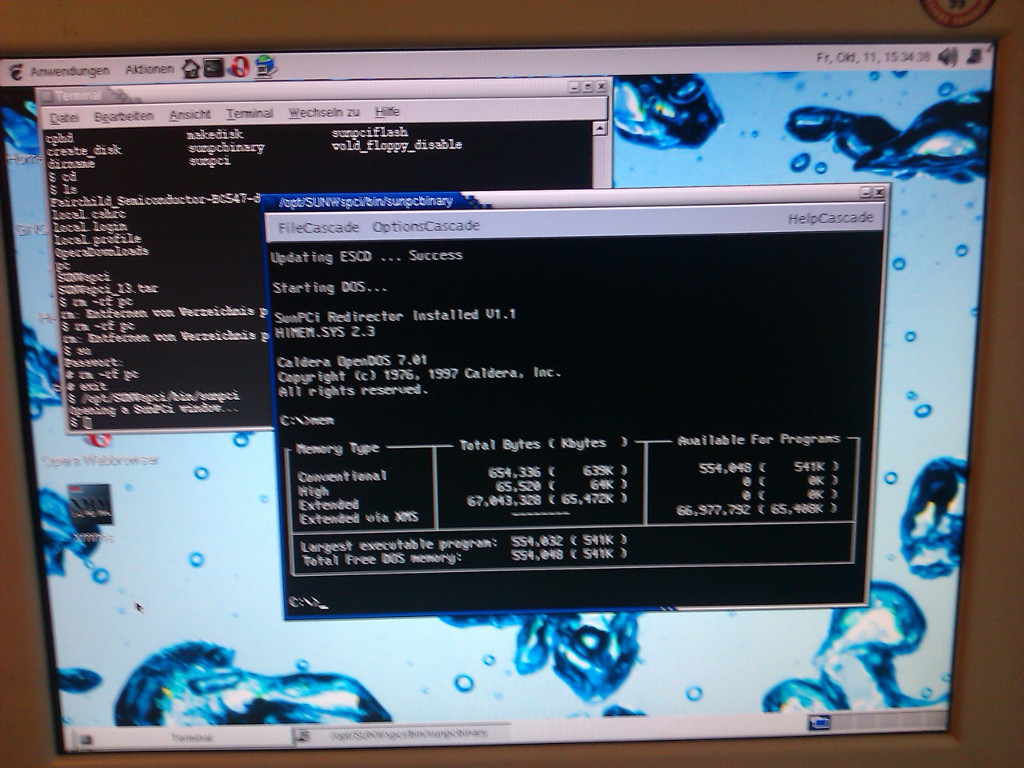Viewport: 1024px width, 768px height.
Task: Click 'Largest executable program:' row
Action: tap(462, 543)
